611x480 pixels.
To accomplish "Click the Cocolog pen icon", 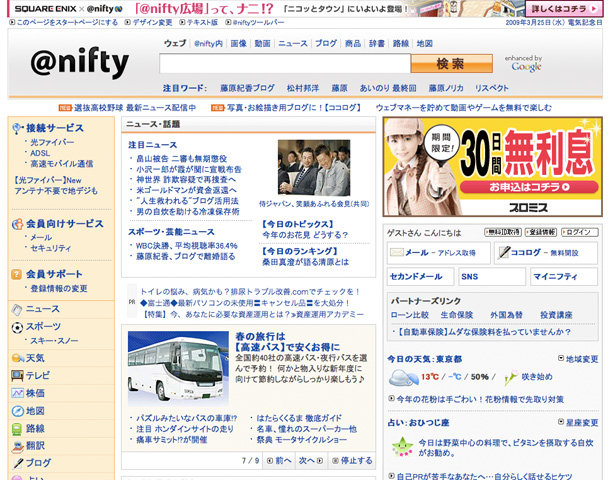I will pyautogui.click(x=503, y=252).
